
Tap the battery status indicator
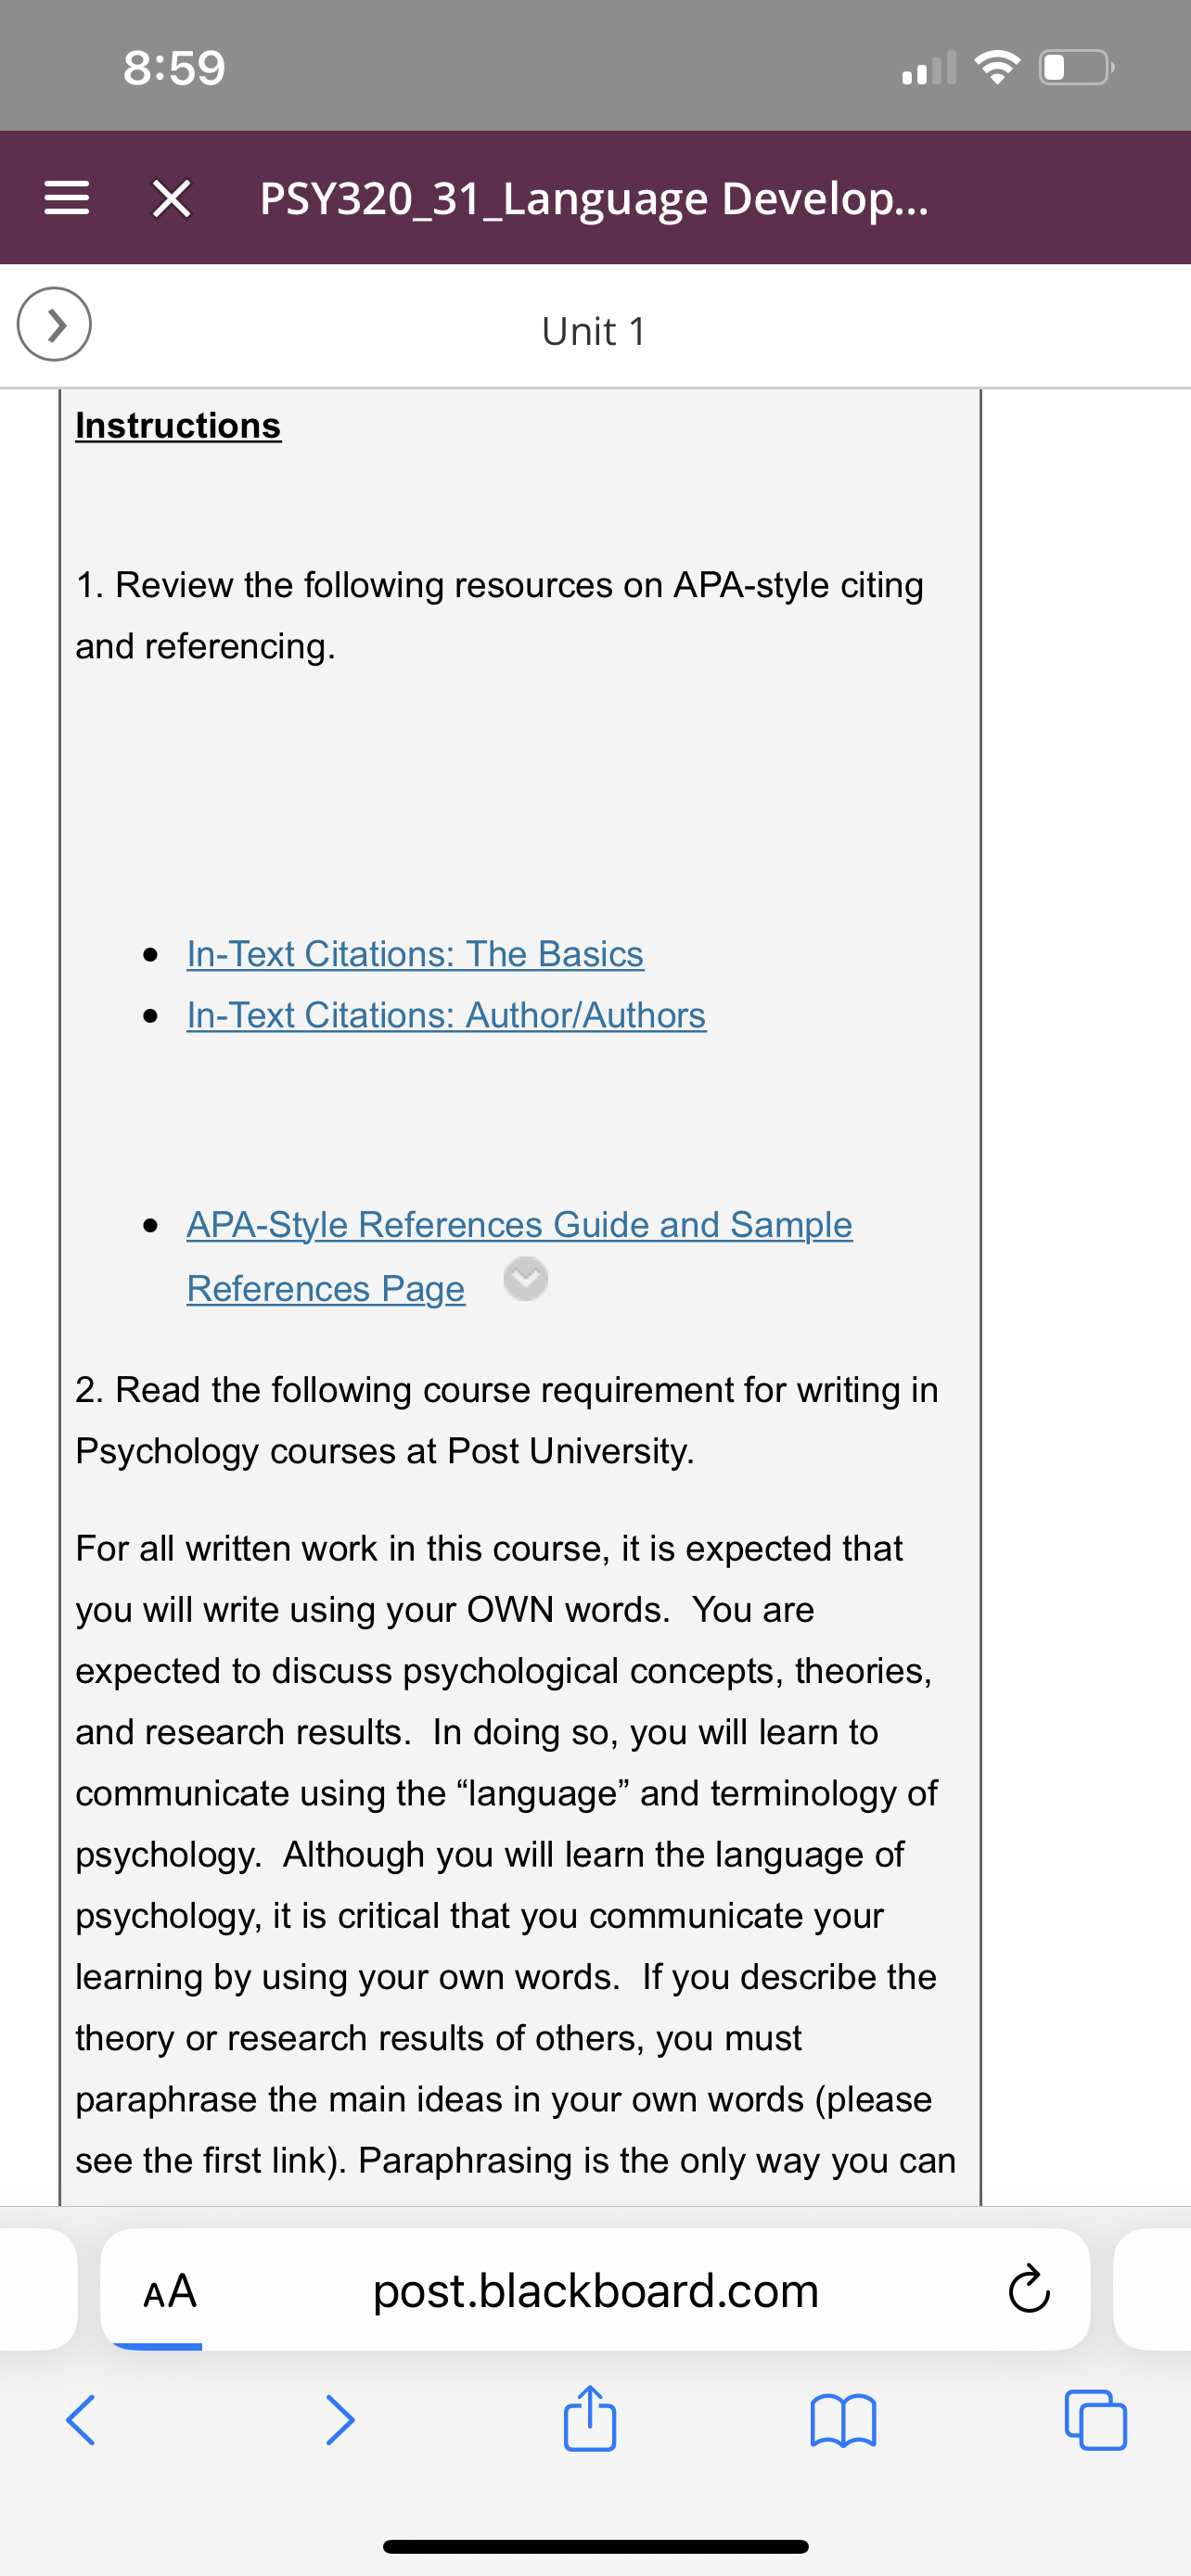tap(1077, 68)
